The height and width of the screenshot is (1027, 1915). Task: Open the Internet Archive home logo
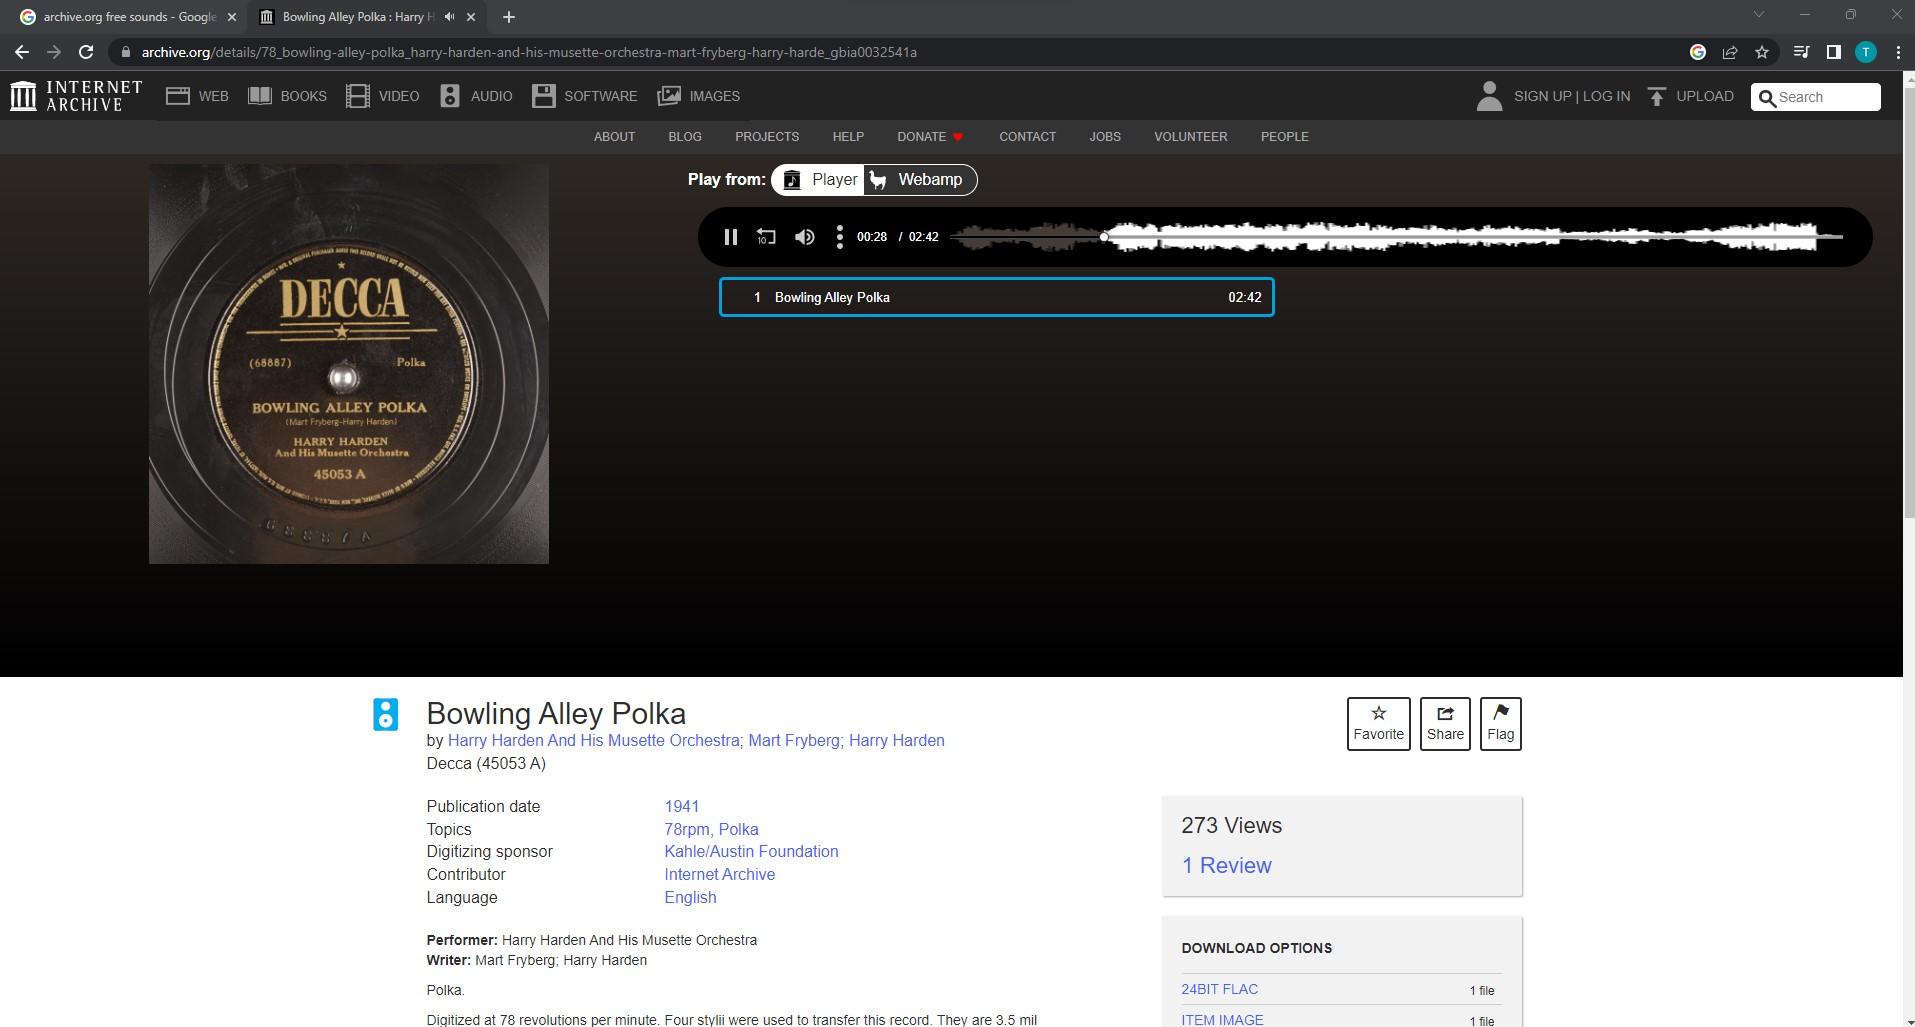[76, 96]
